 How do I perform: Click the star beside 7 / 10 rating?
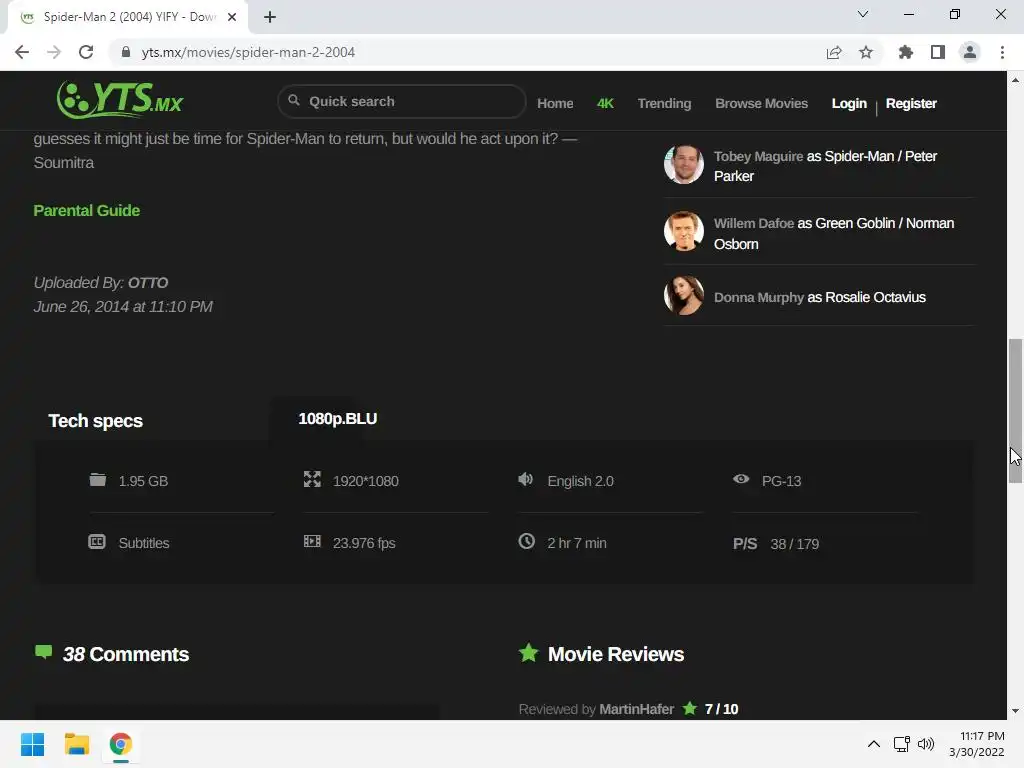pos(690,708)
